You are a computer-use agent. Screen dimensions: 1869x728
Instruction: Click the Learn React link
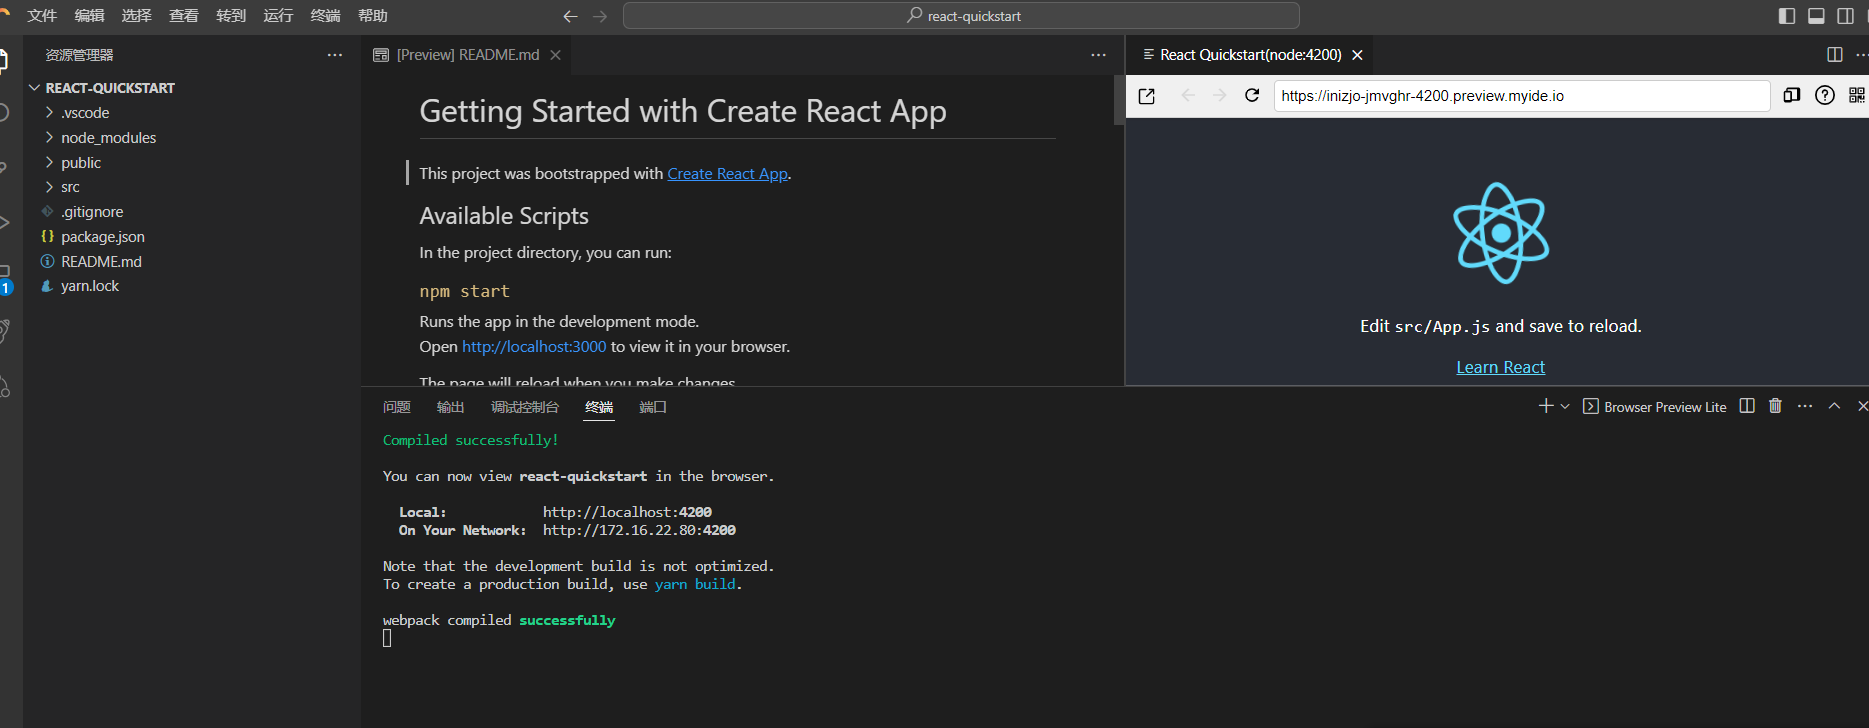coord(1500,367)
